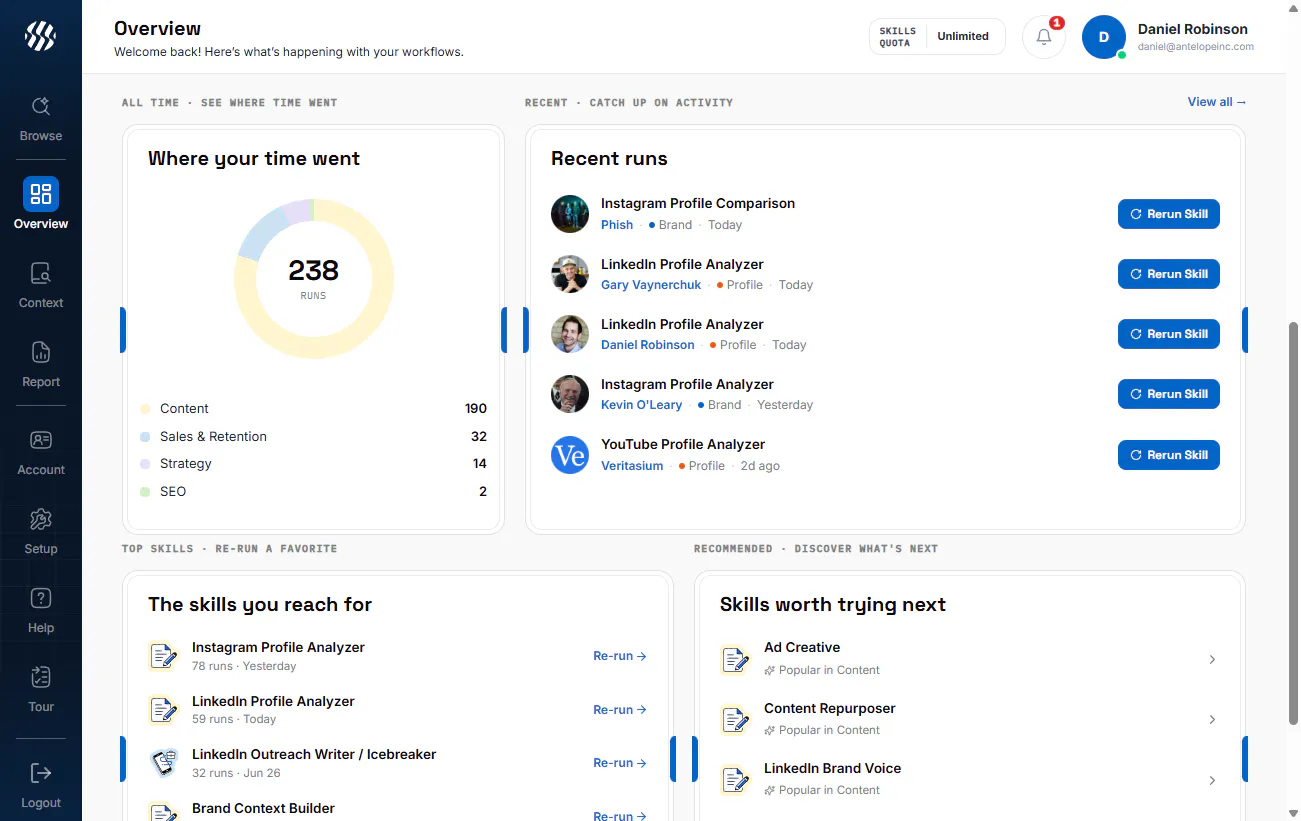Open the Kevin O'Leary profile link
Viewport: 1301px width, 821px height.
point(641,405)
